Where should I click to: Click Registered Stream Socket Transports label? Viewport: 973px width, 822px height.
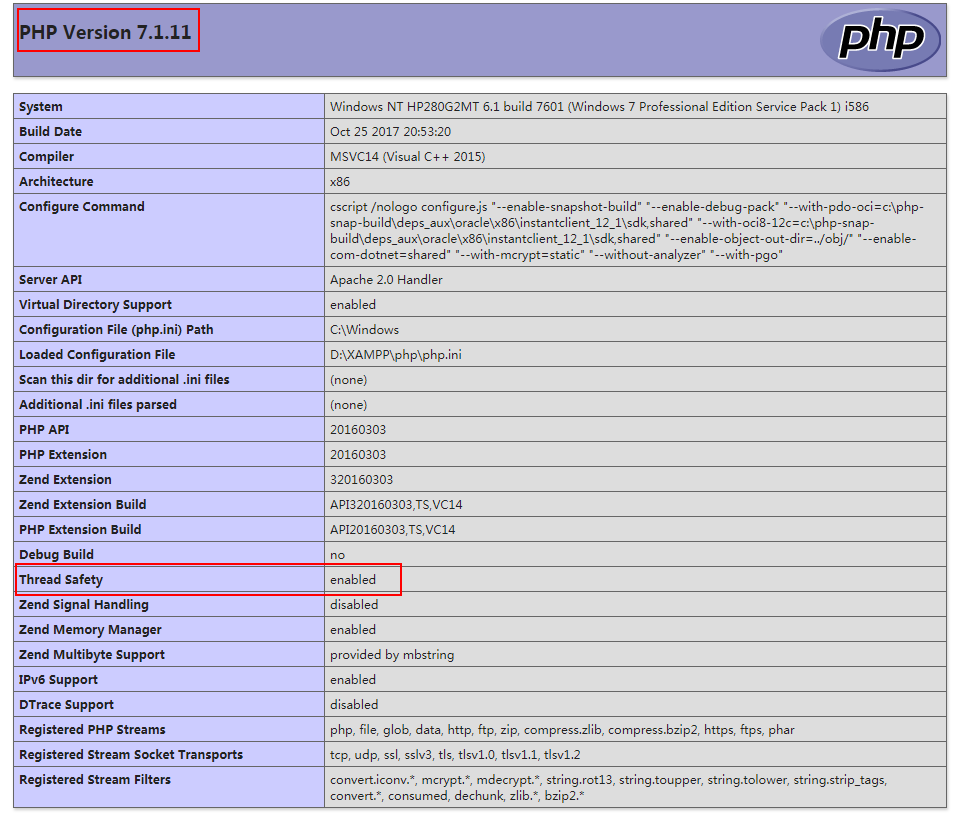click(131, 754)
